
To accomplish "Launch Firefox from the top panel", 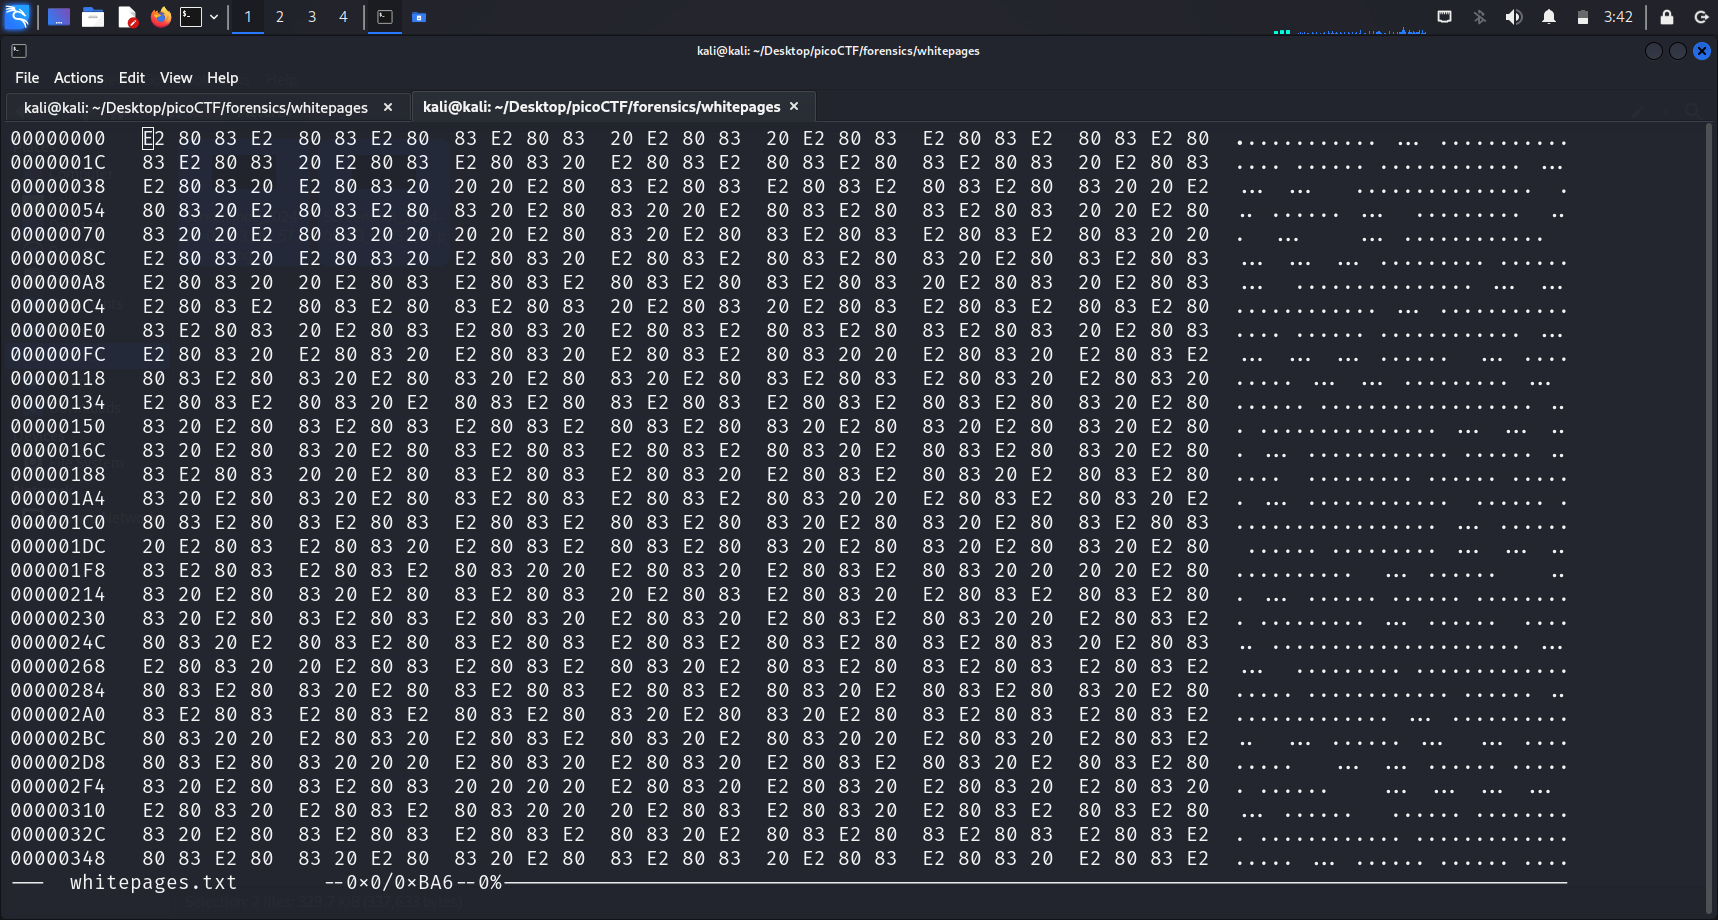I will (160, 17).
